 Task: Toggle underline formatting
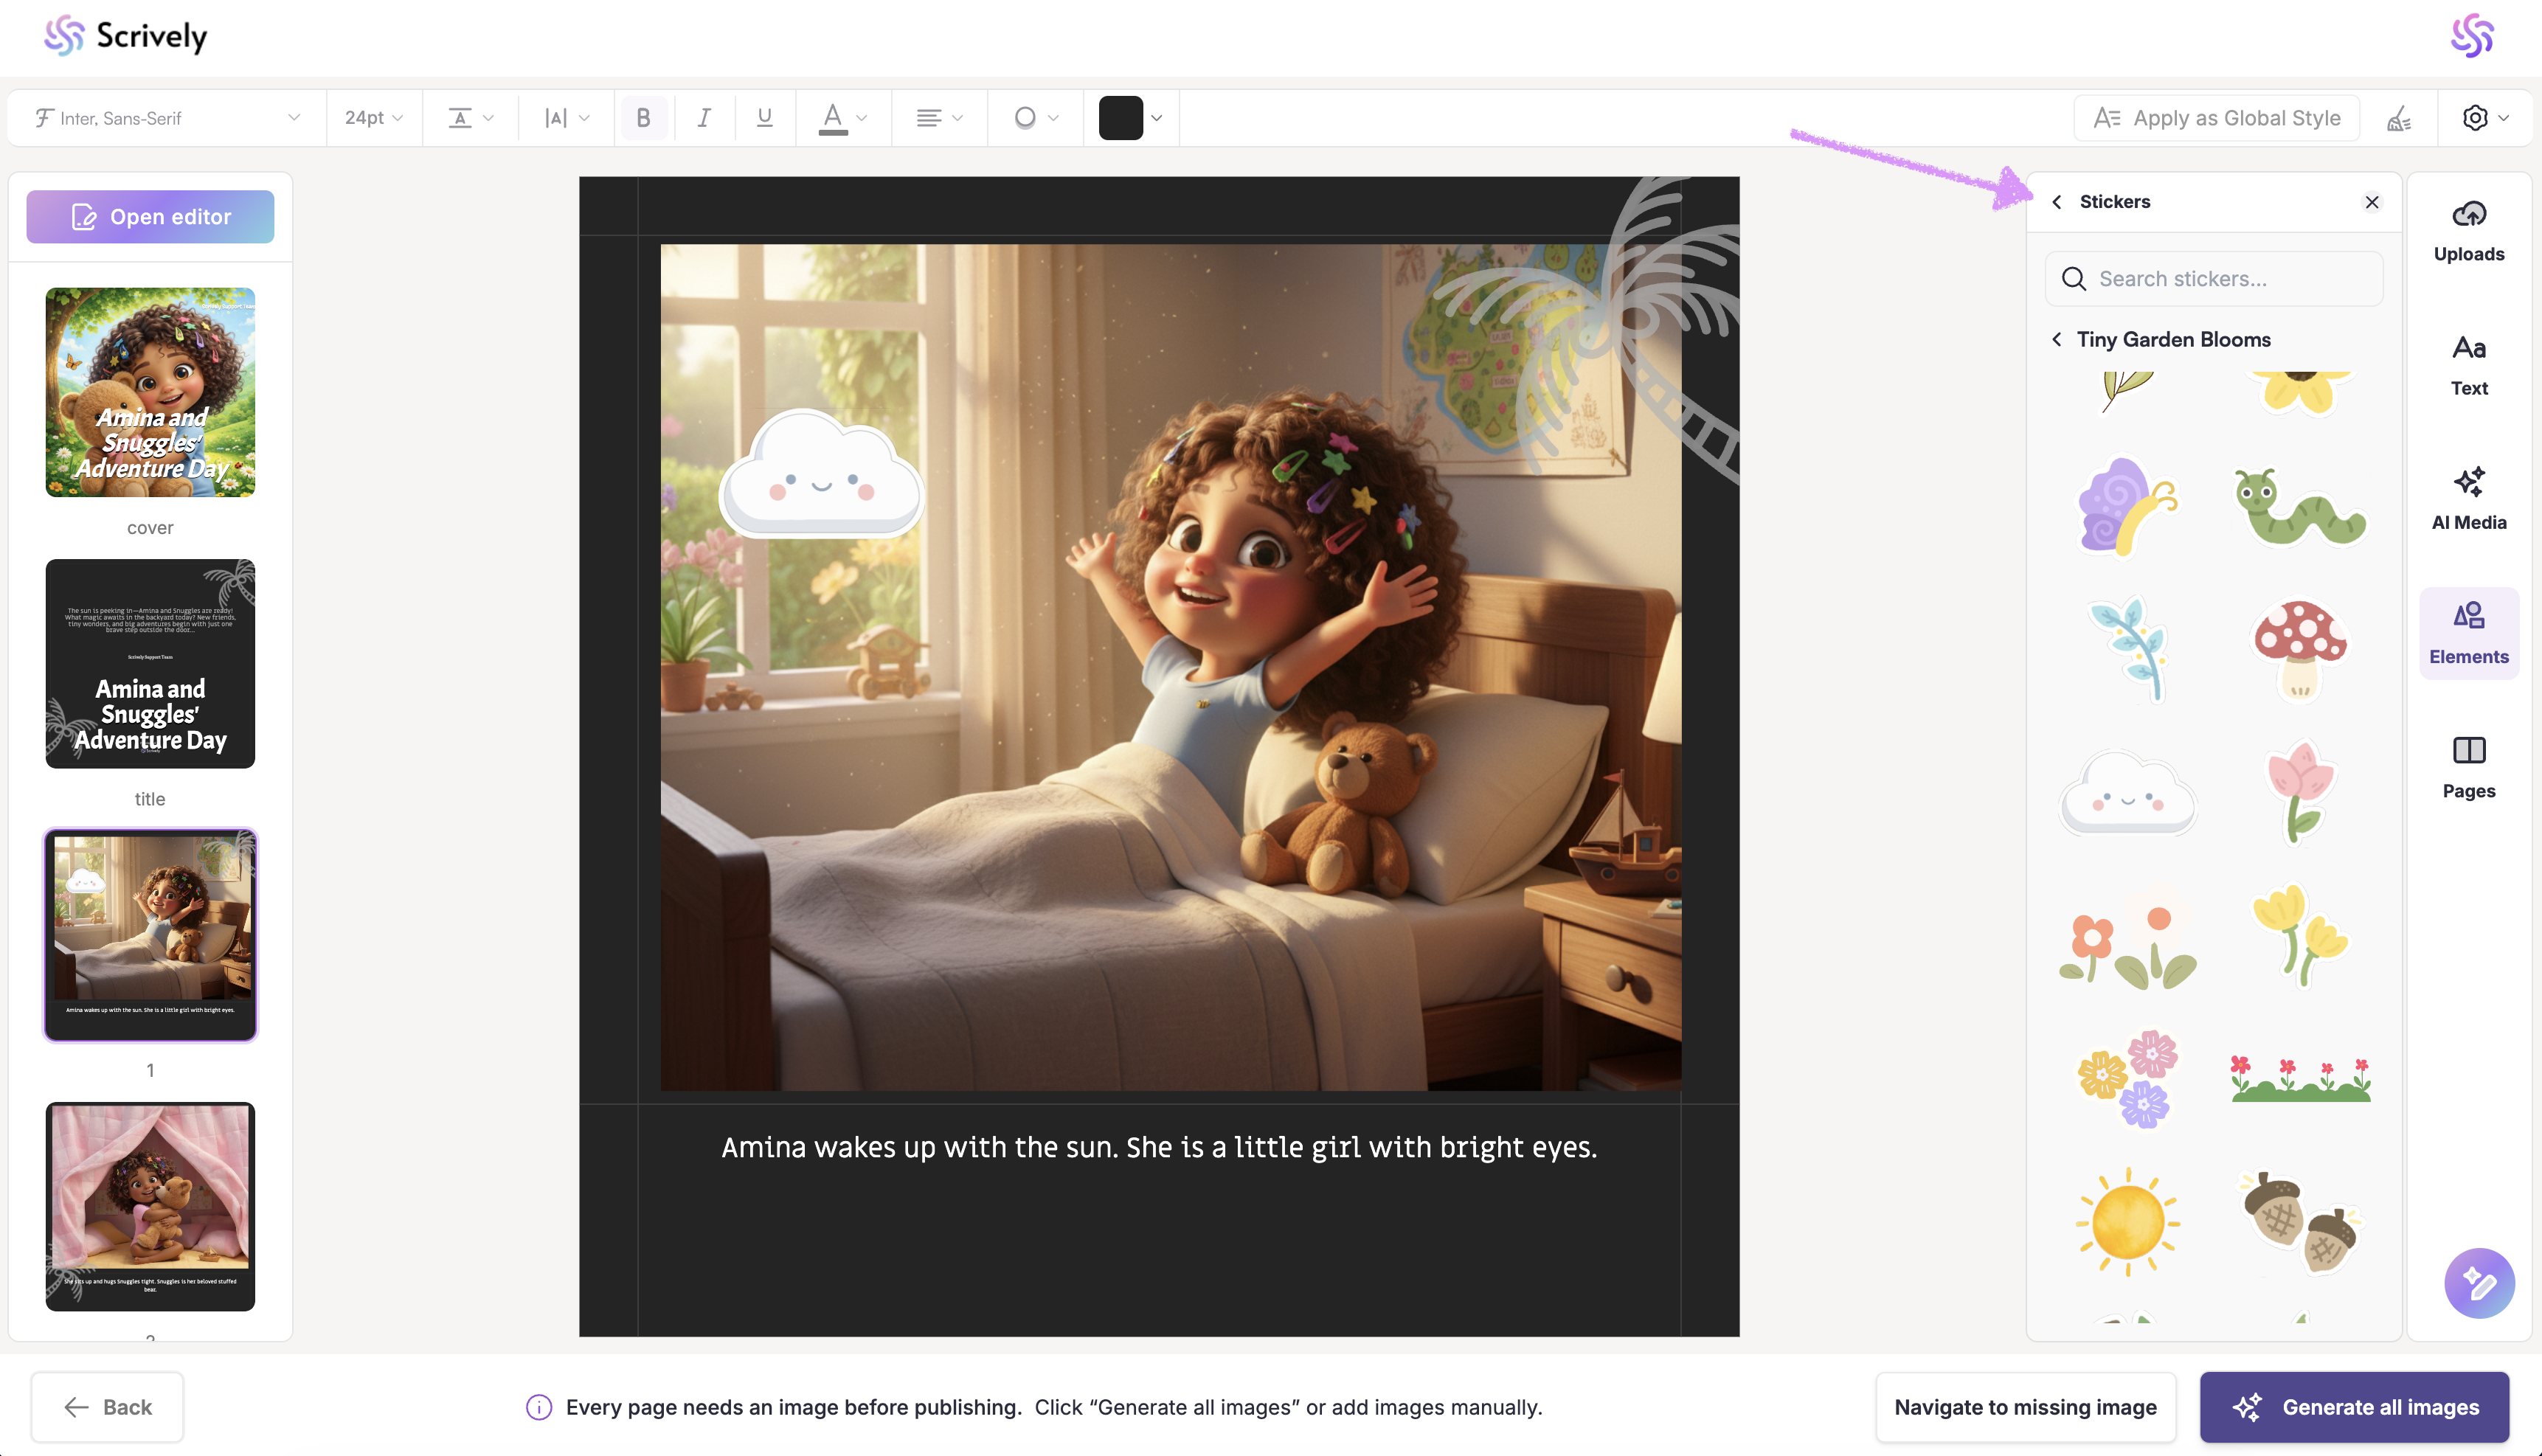tap(765, 118)
